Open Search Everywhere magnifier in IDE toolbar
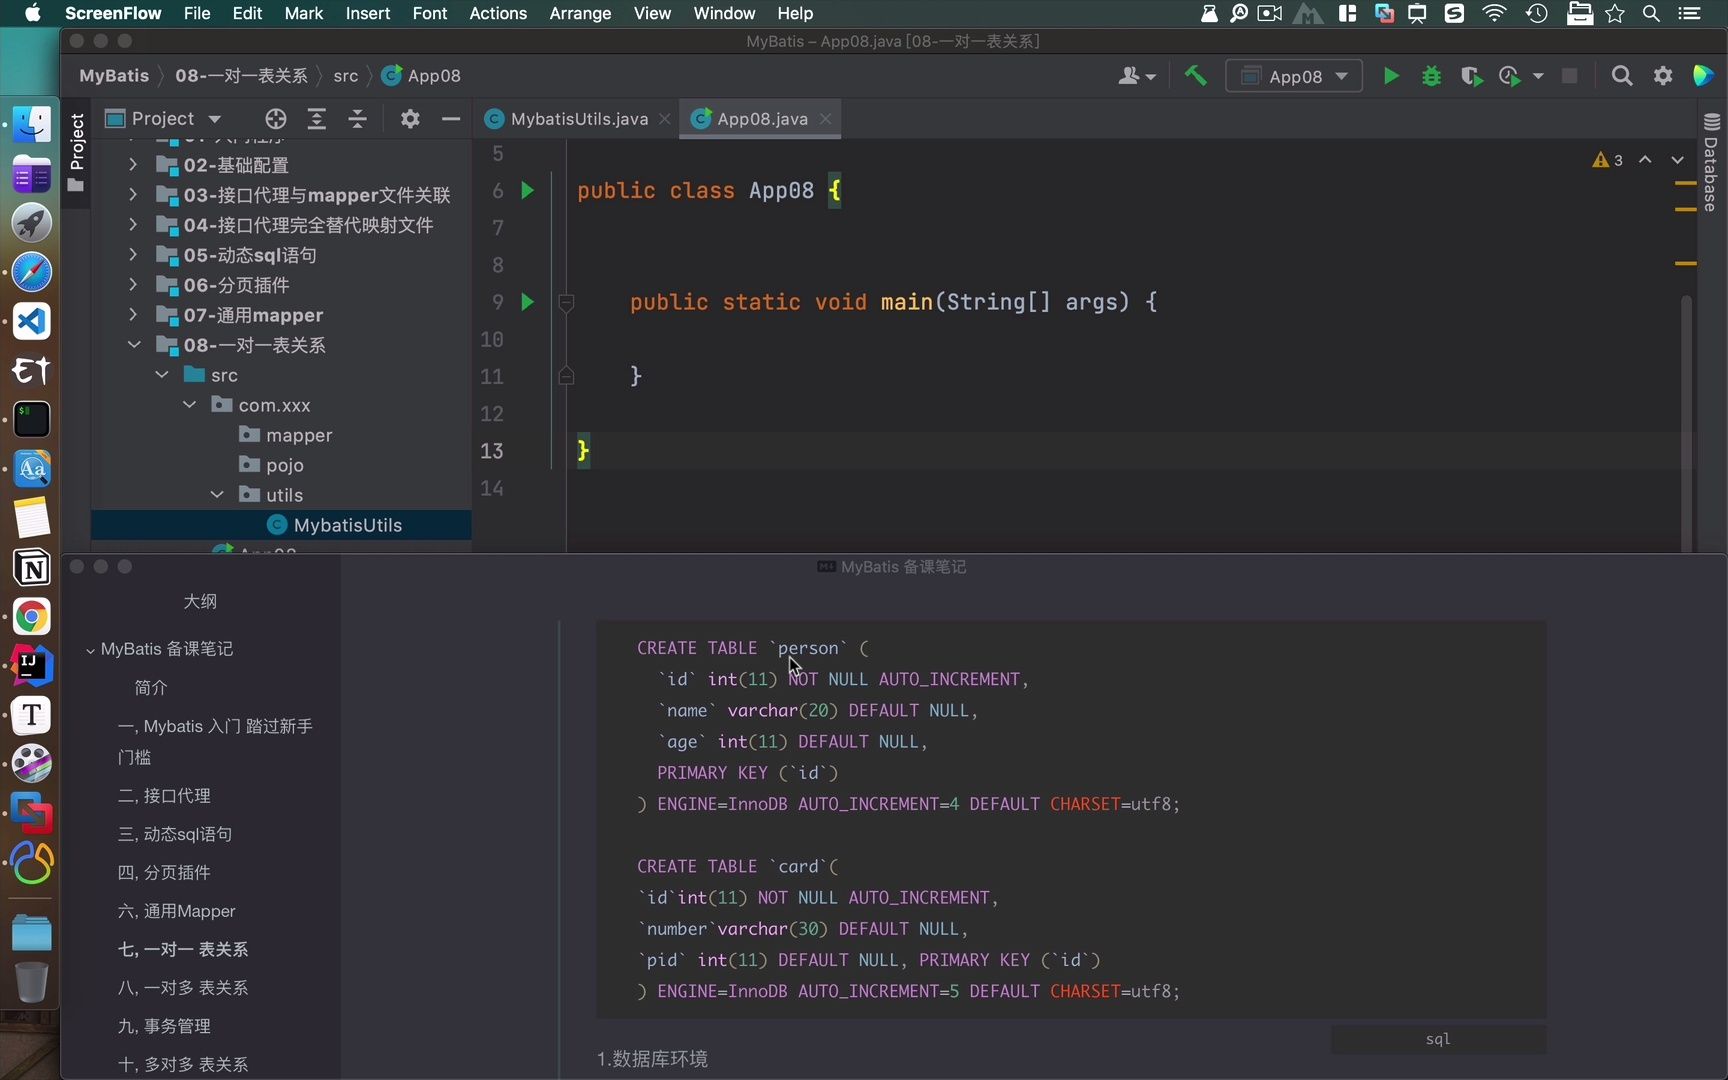This screenshot has height=1080, width=1728. click(x=1622, y=76)
